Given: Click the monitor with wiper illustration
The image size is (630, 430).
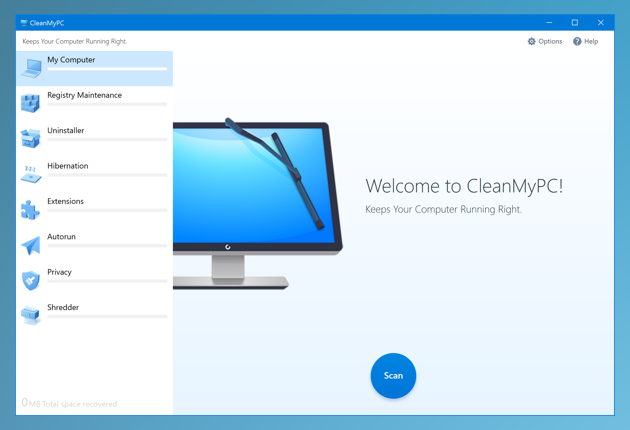Looking at the screenshot, I should click(258, 203).
